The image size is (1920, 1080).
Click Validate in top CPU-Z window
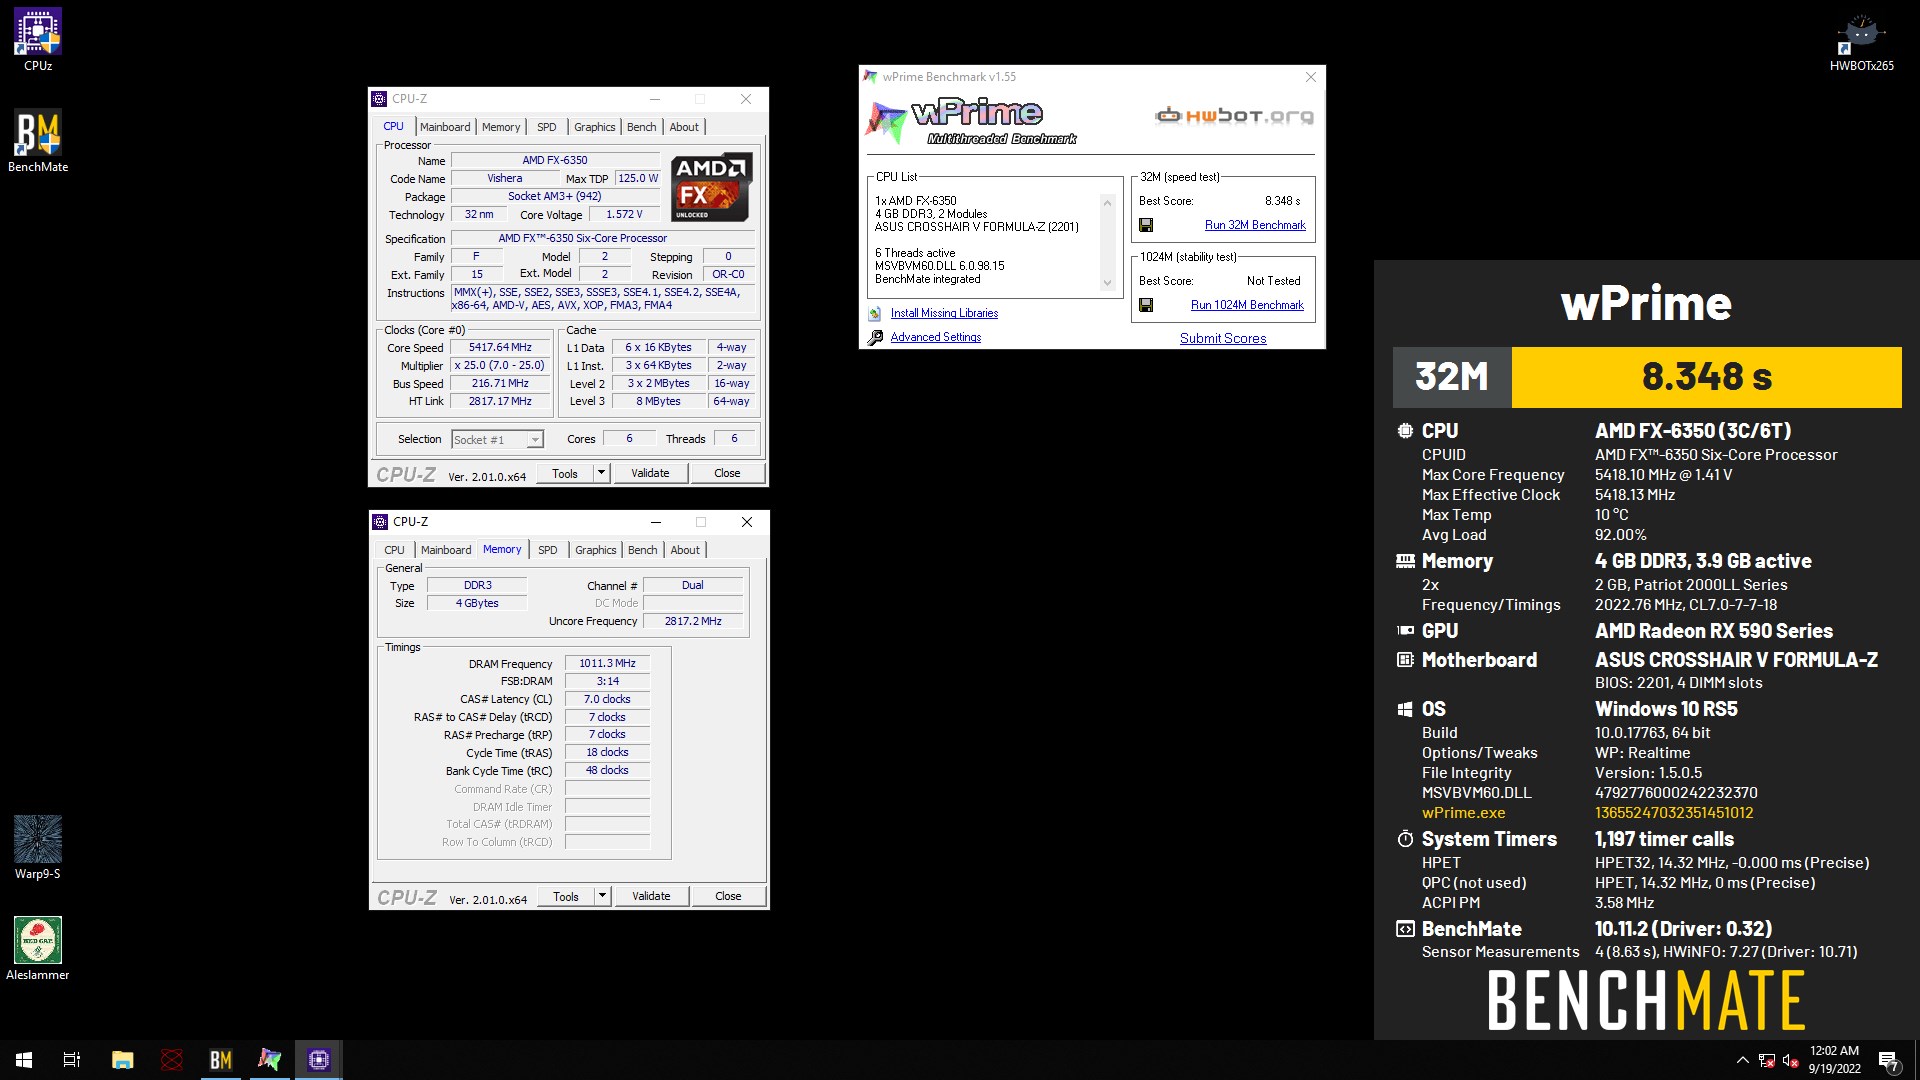[650, 473]
